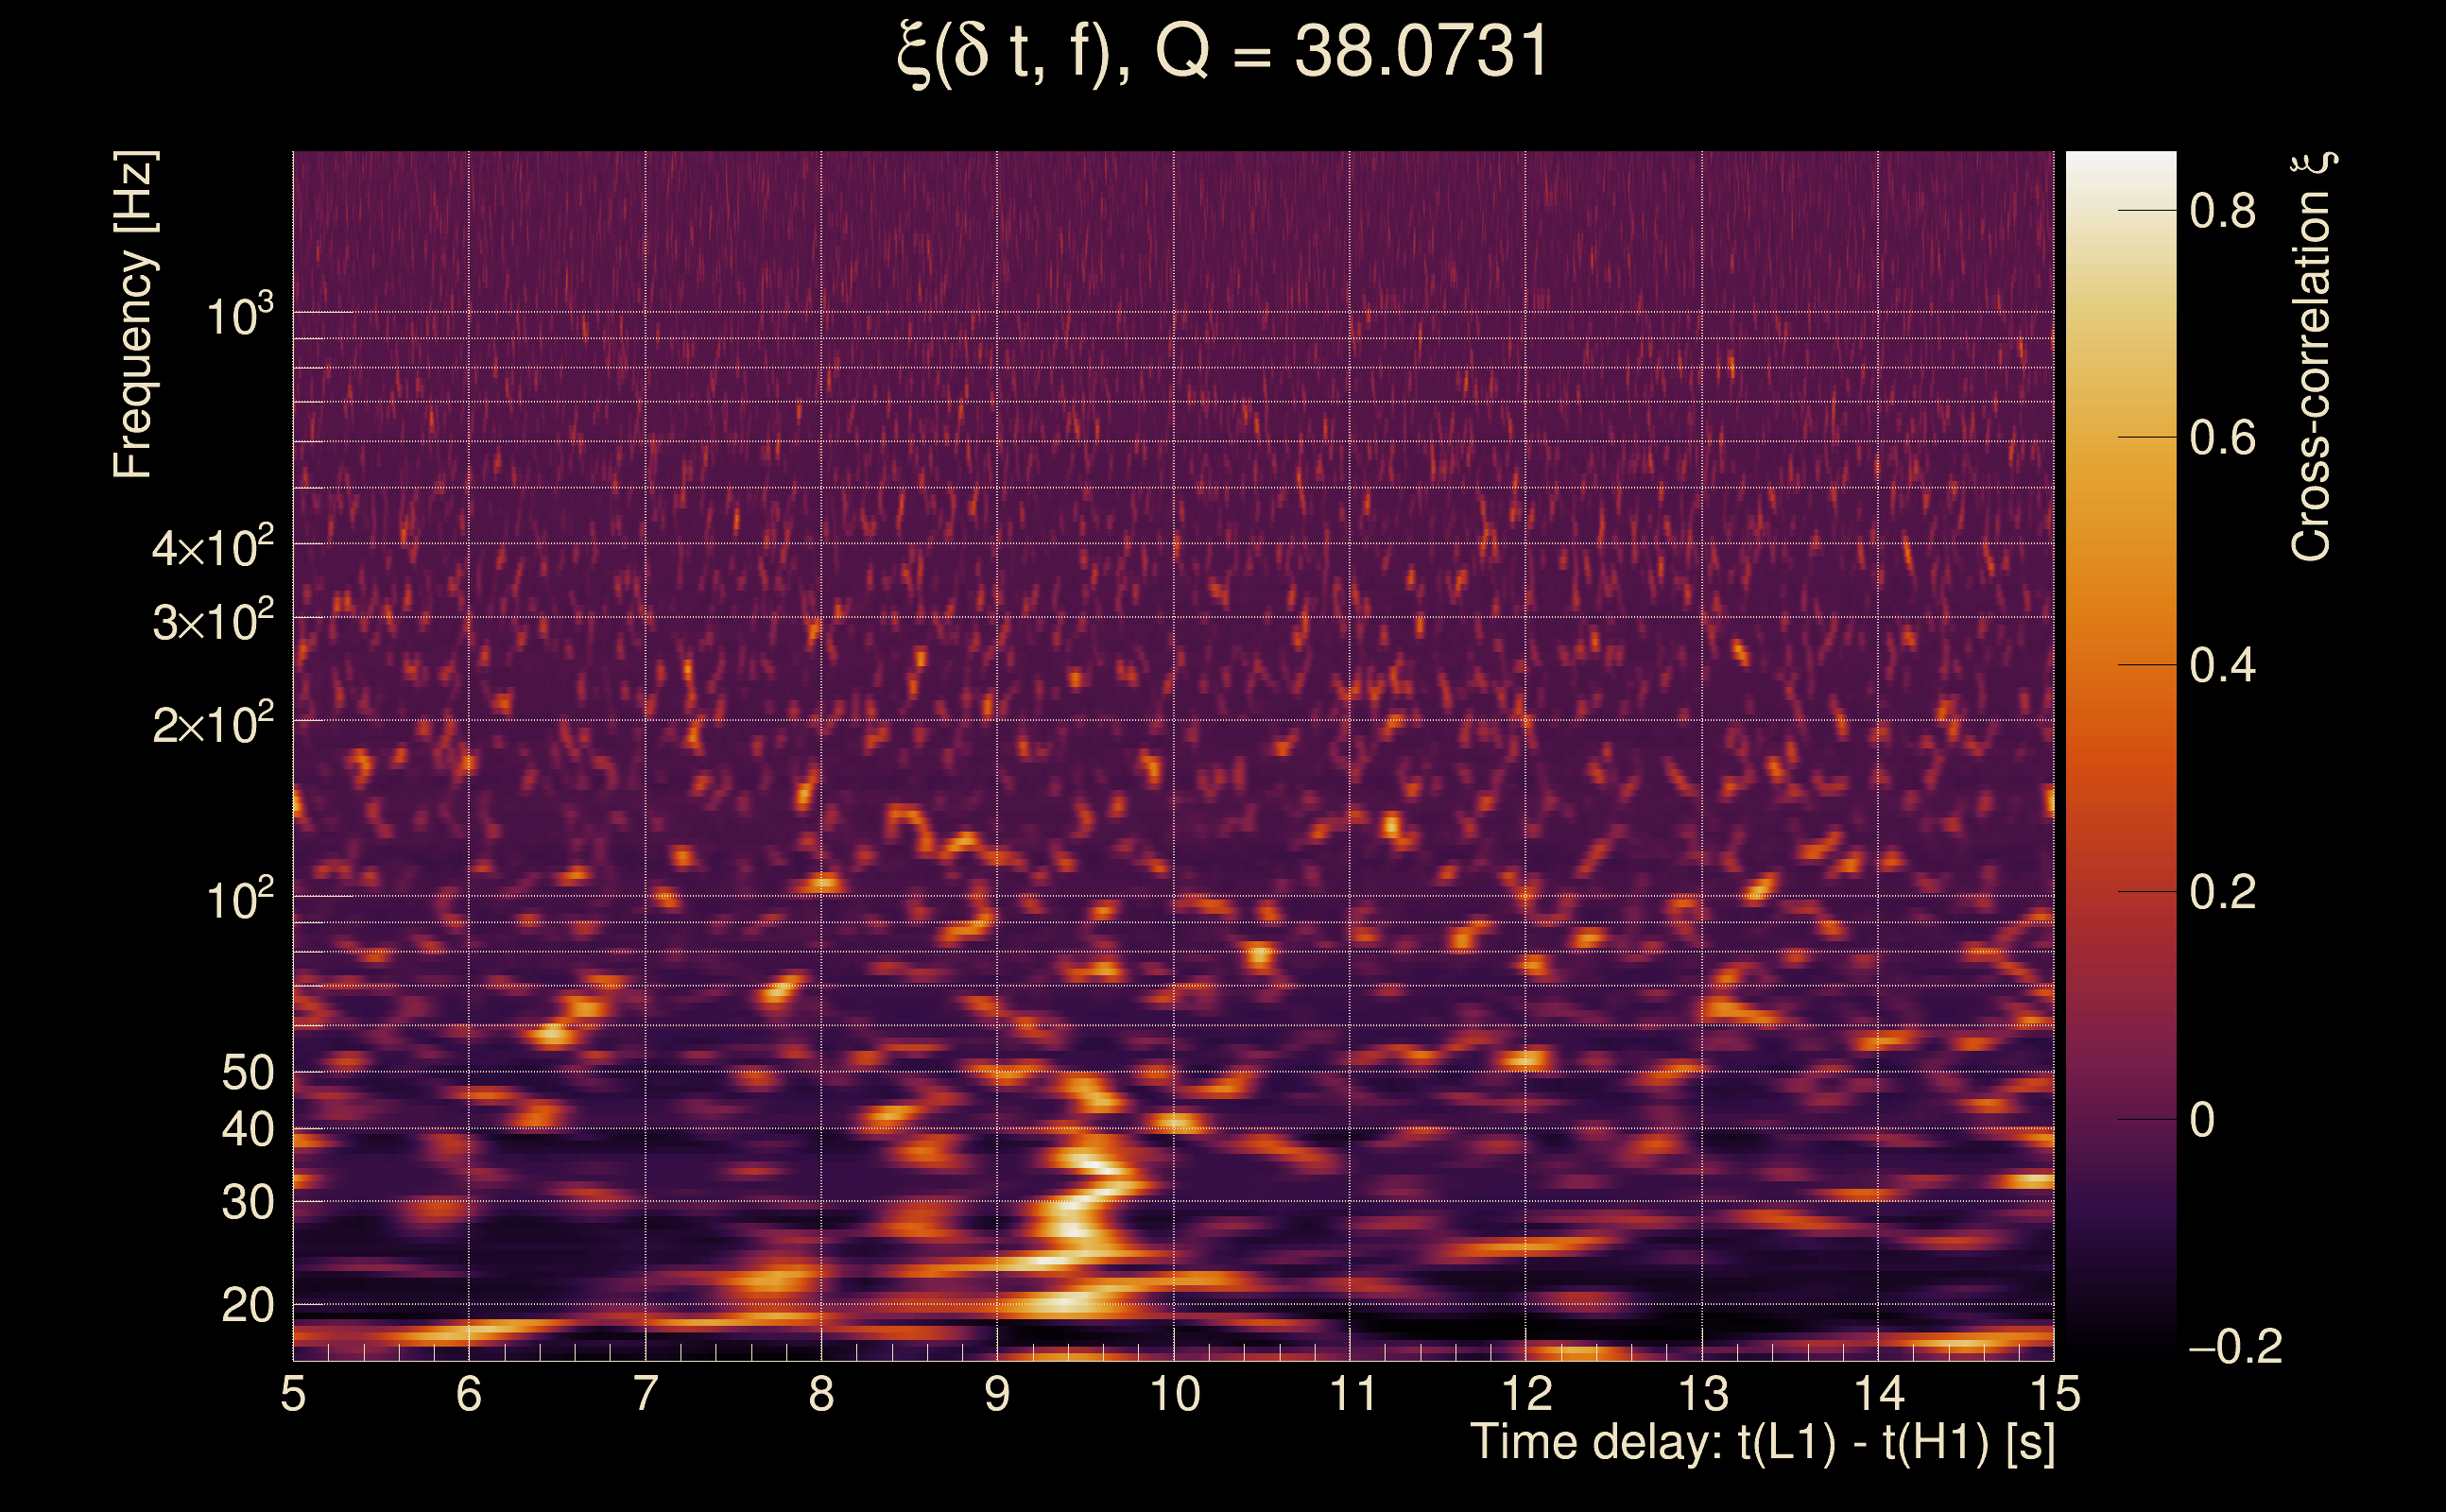Click the 0.4 tick on colorbar
This screenshot has height=1512, width=2446.
click(x=2222, y=665)
